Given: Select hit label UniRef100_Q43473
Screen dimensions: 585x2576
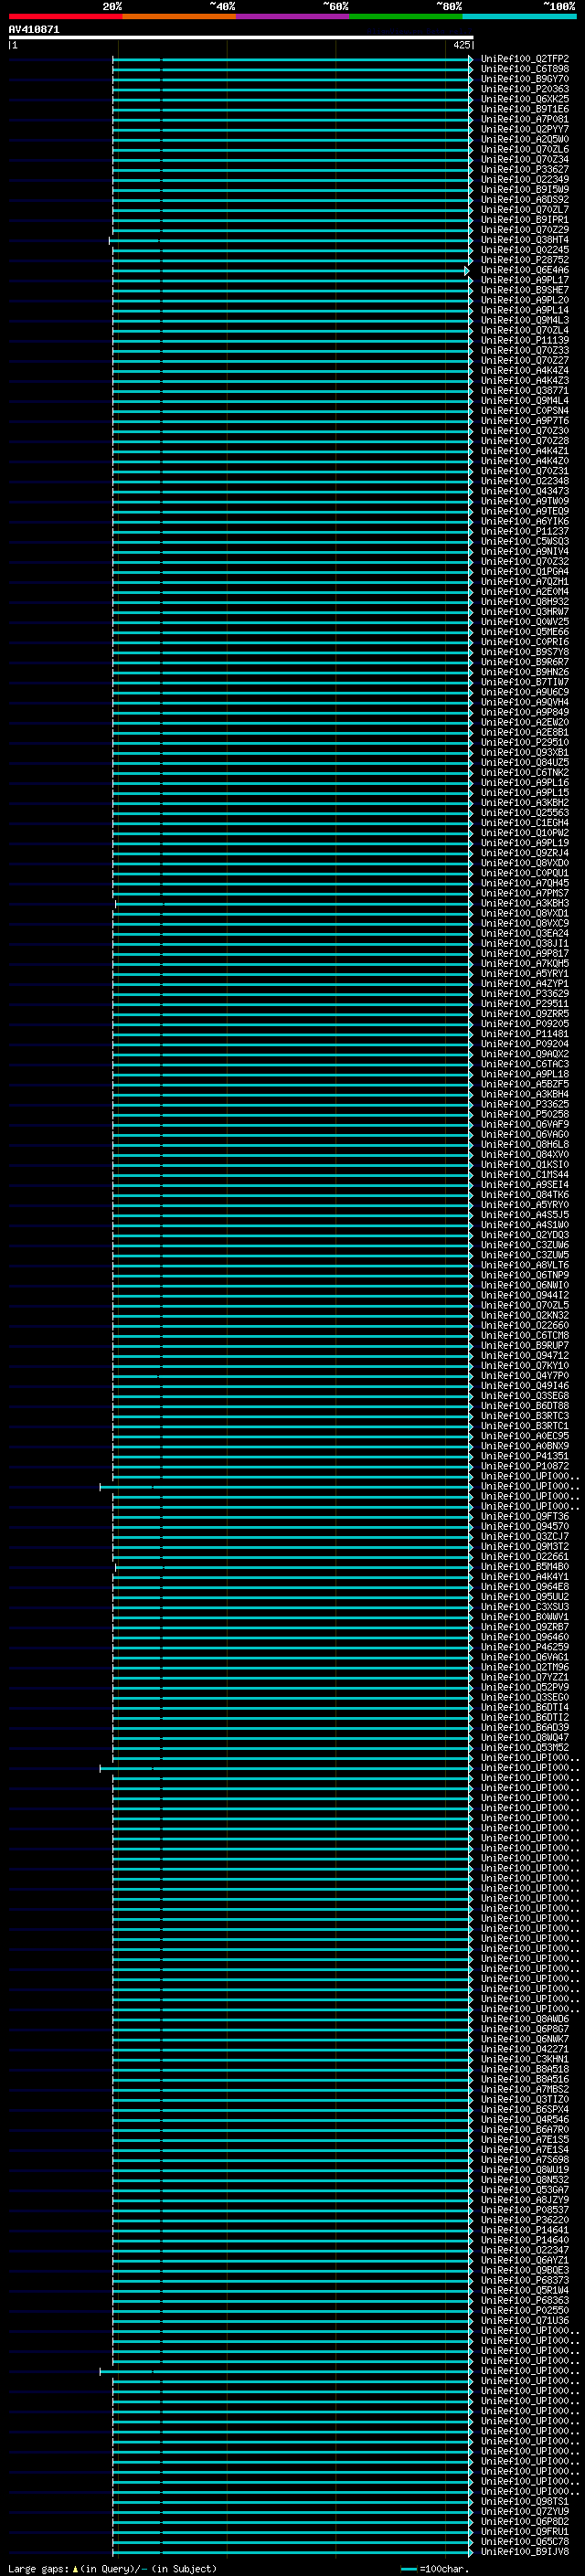Looking at the screenshot, I should pyautogui.click(x=525, y=491).
